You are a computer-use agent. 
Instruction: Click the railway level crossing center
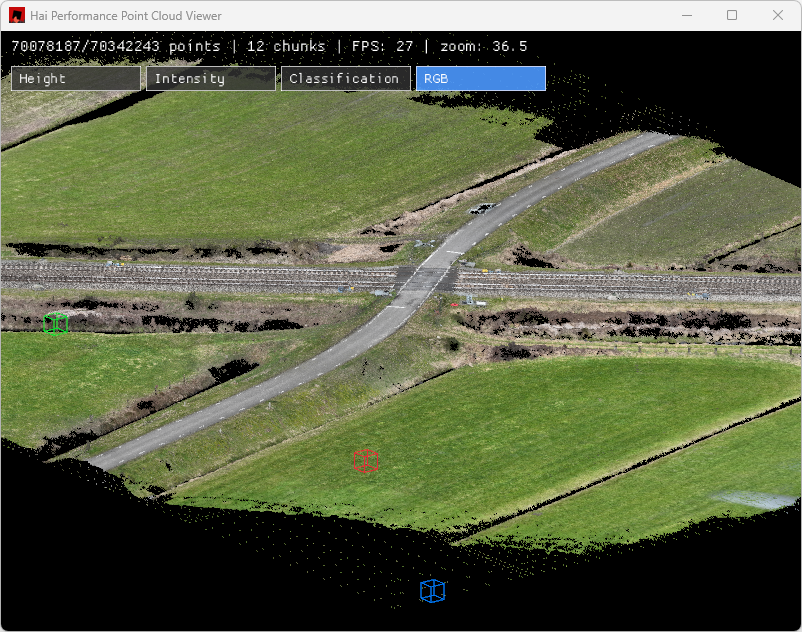[x=427, y=278]
